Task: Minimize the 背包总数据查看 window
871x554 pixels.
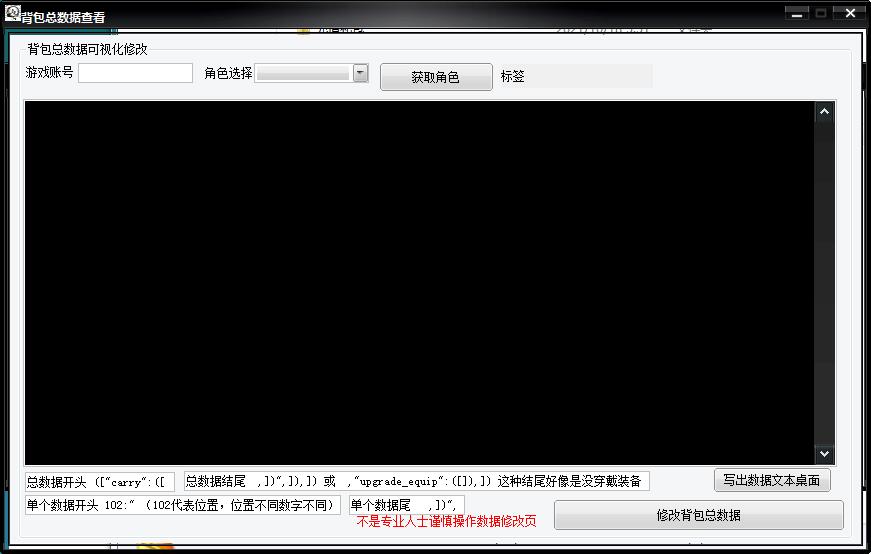Action: click(x=796, y=13)
